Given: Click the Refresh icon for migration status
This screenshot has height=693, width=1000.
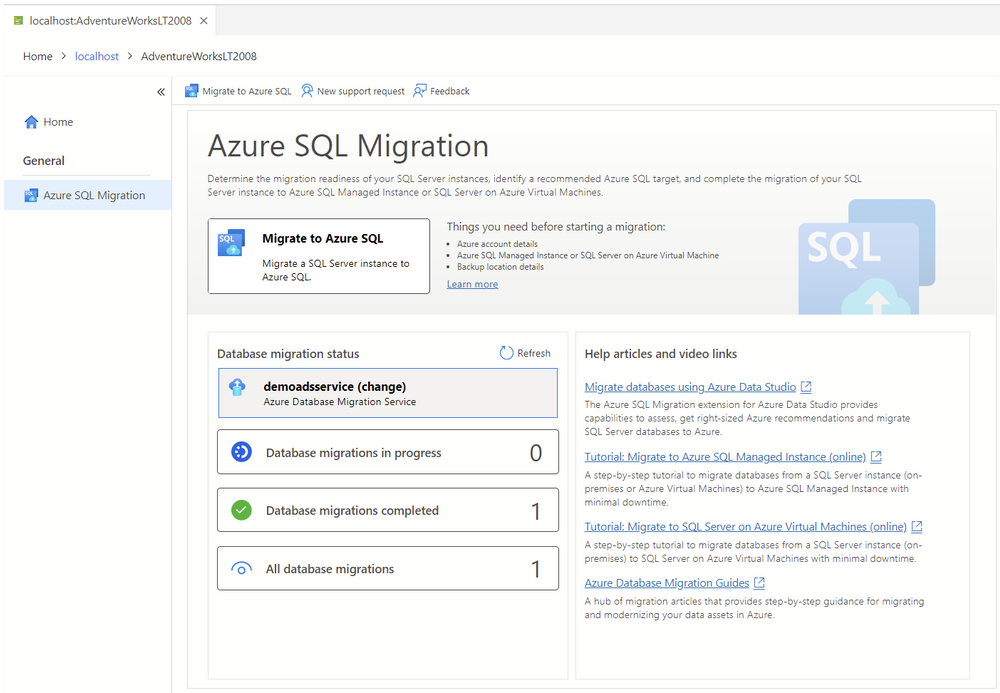Looking at the screenshot, I should tap(505, 352).
